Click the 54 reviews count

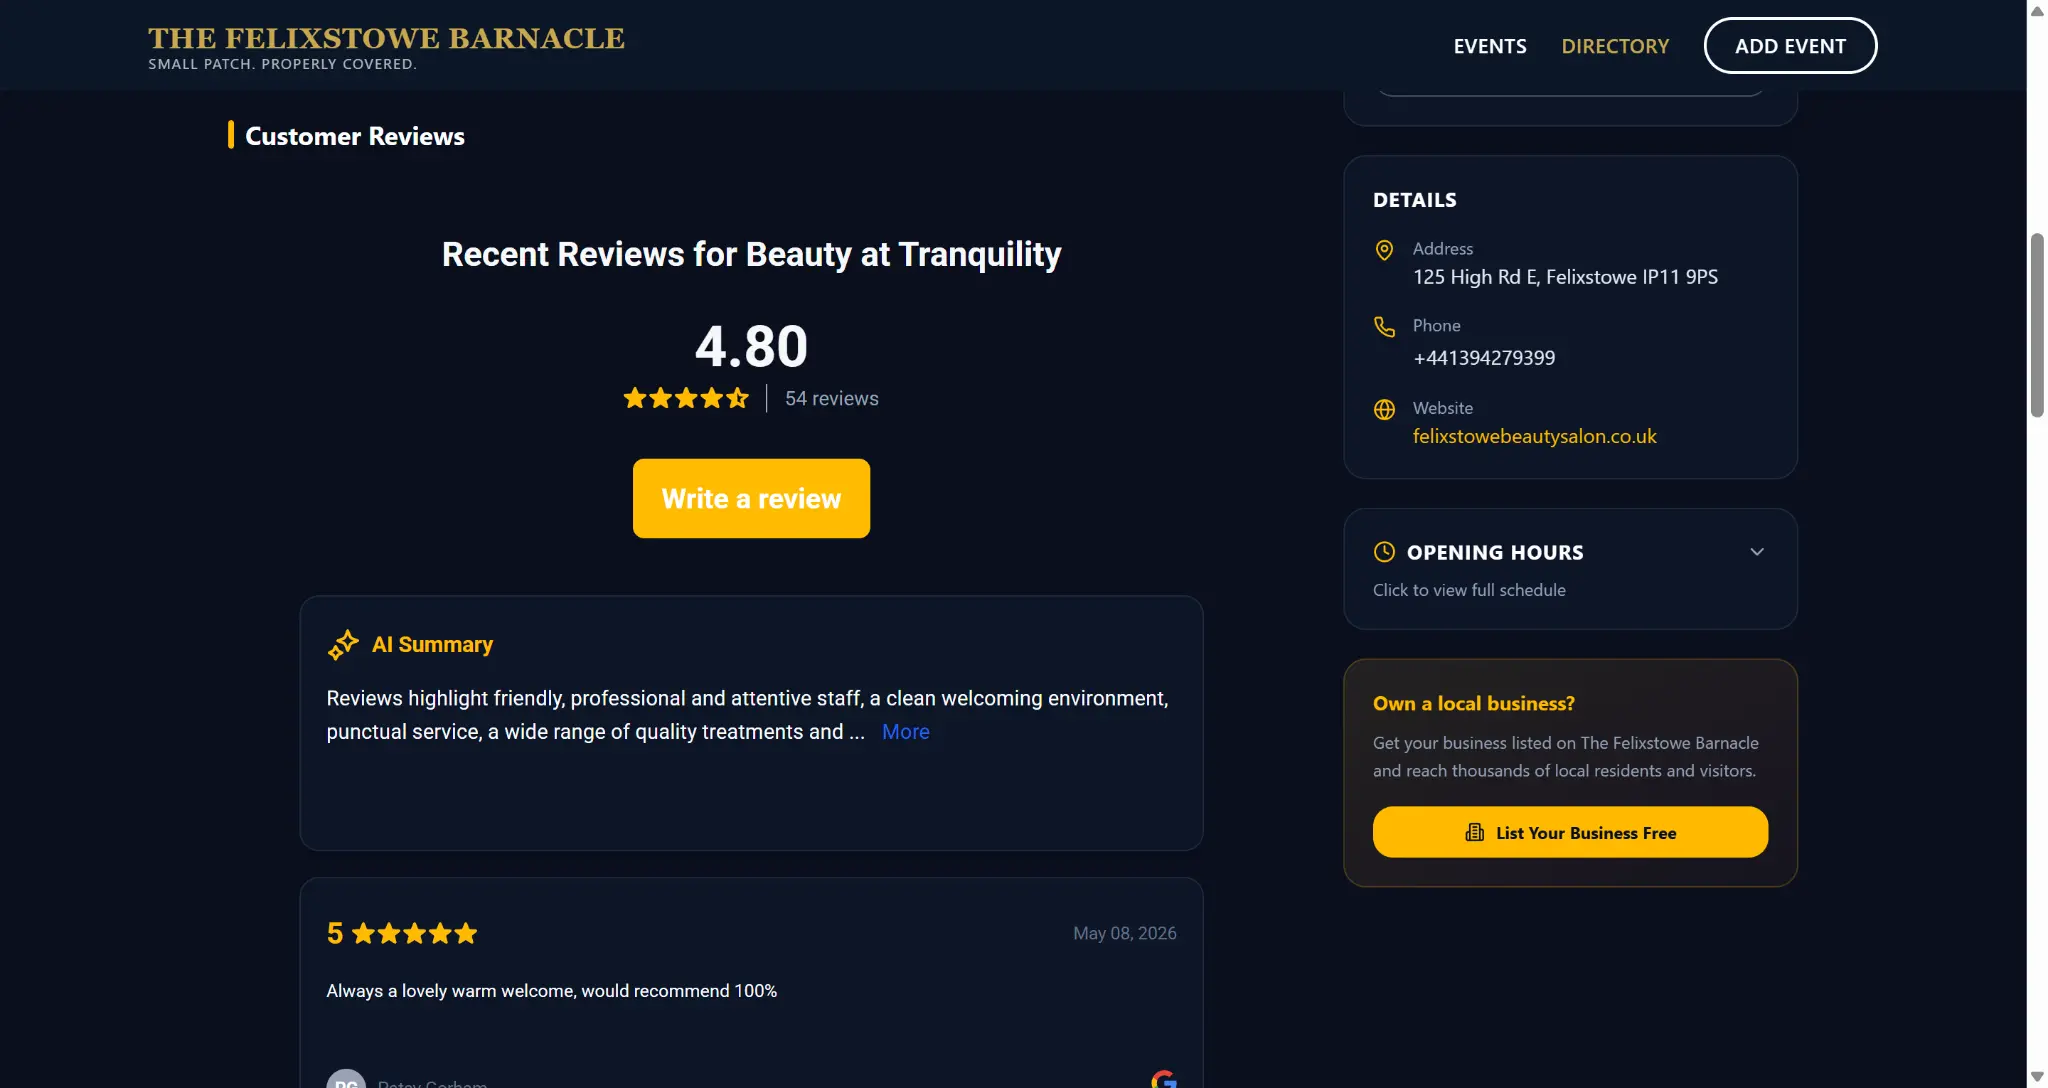(832, 398)
